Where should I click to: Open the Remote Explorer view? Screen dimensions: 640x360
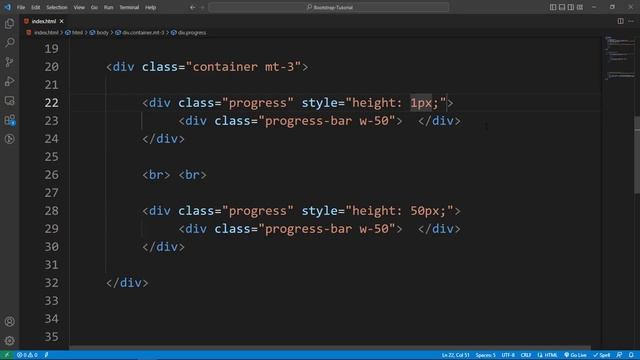coord(9,100)
